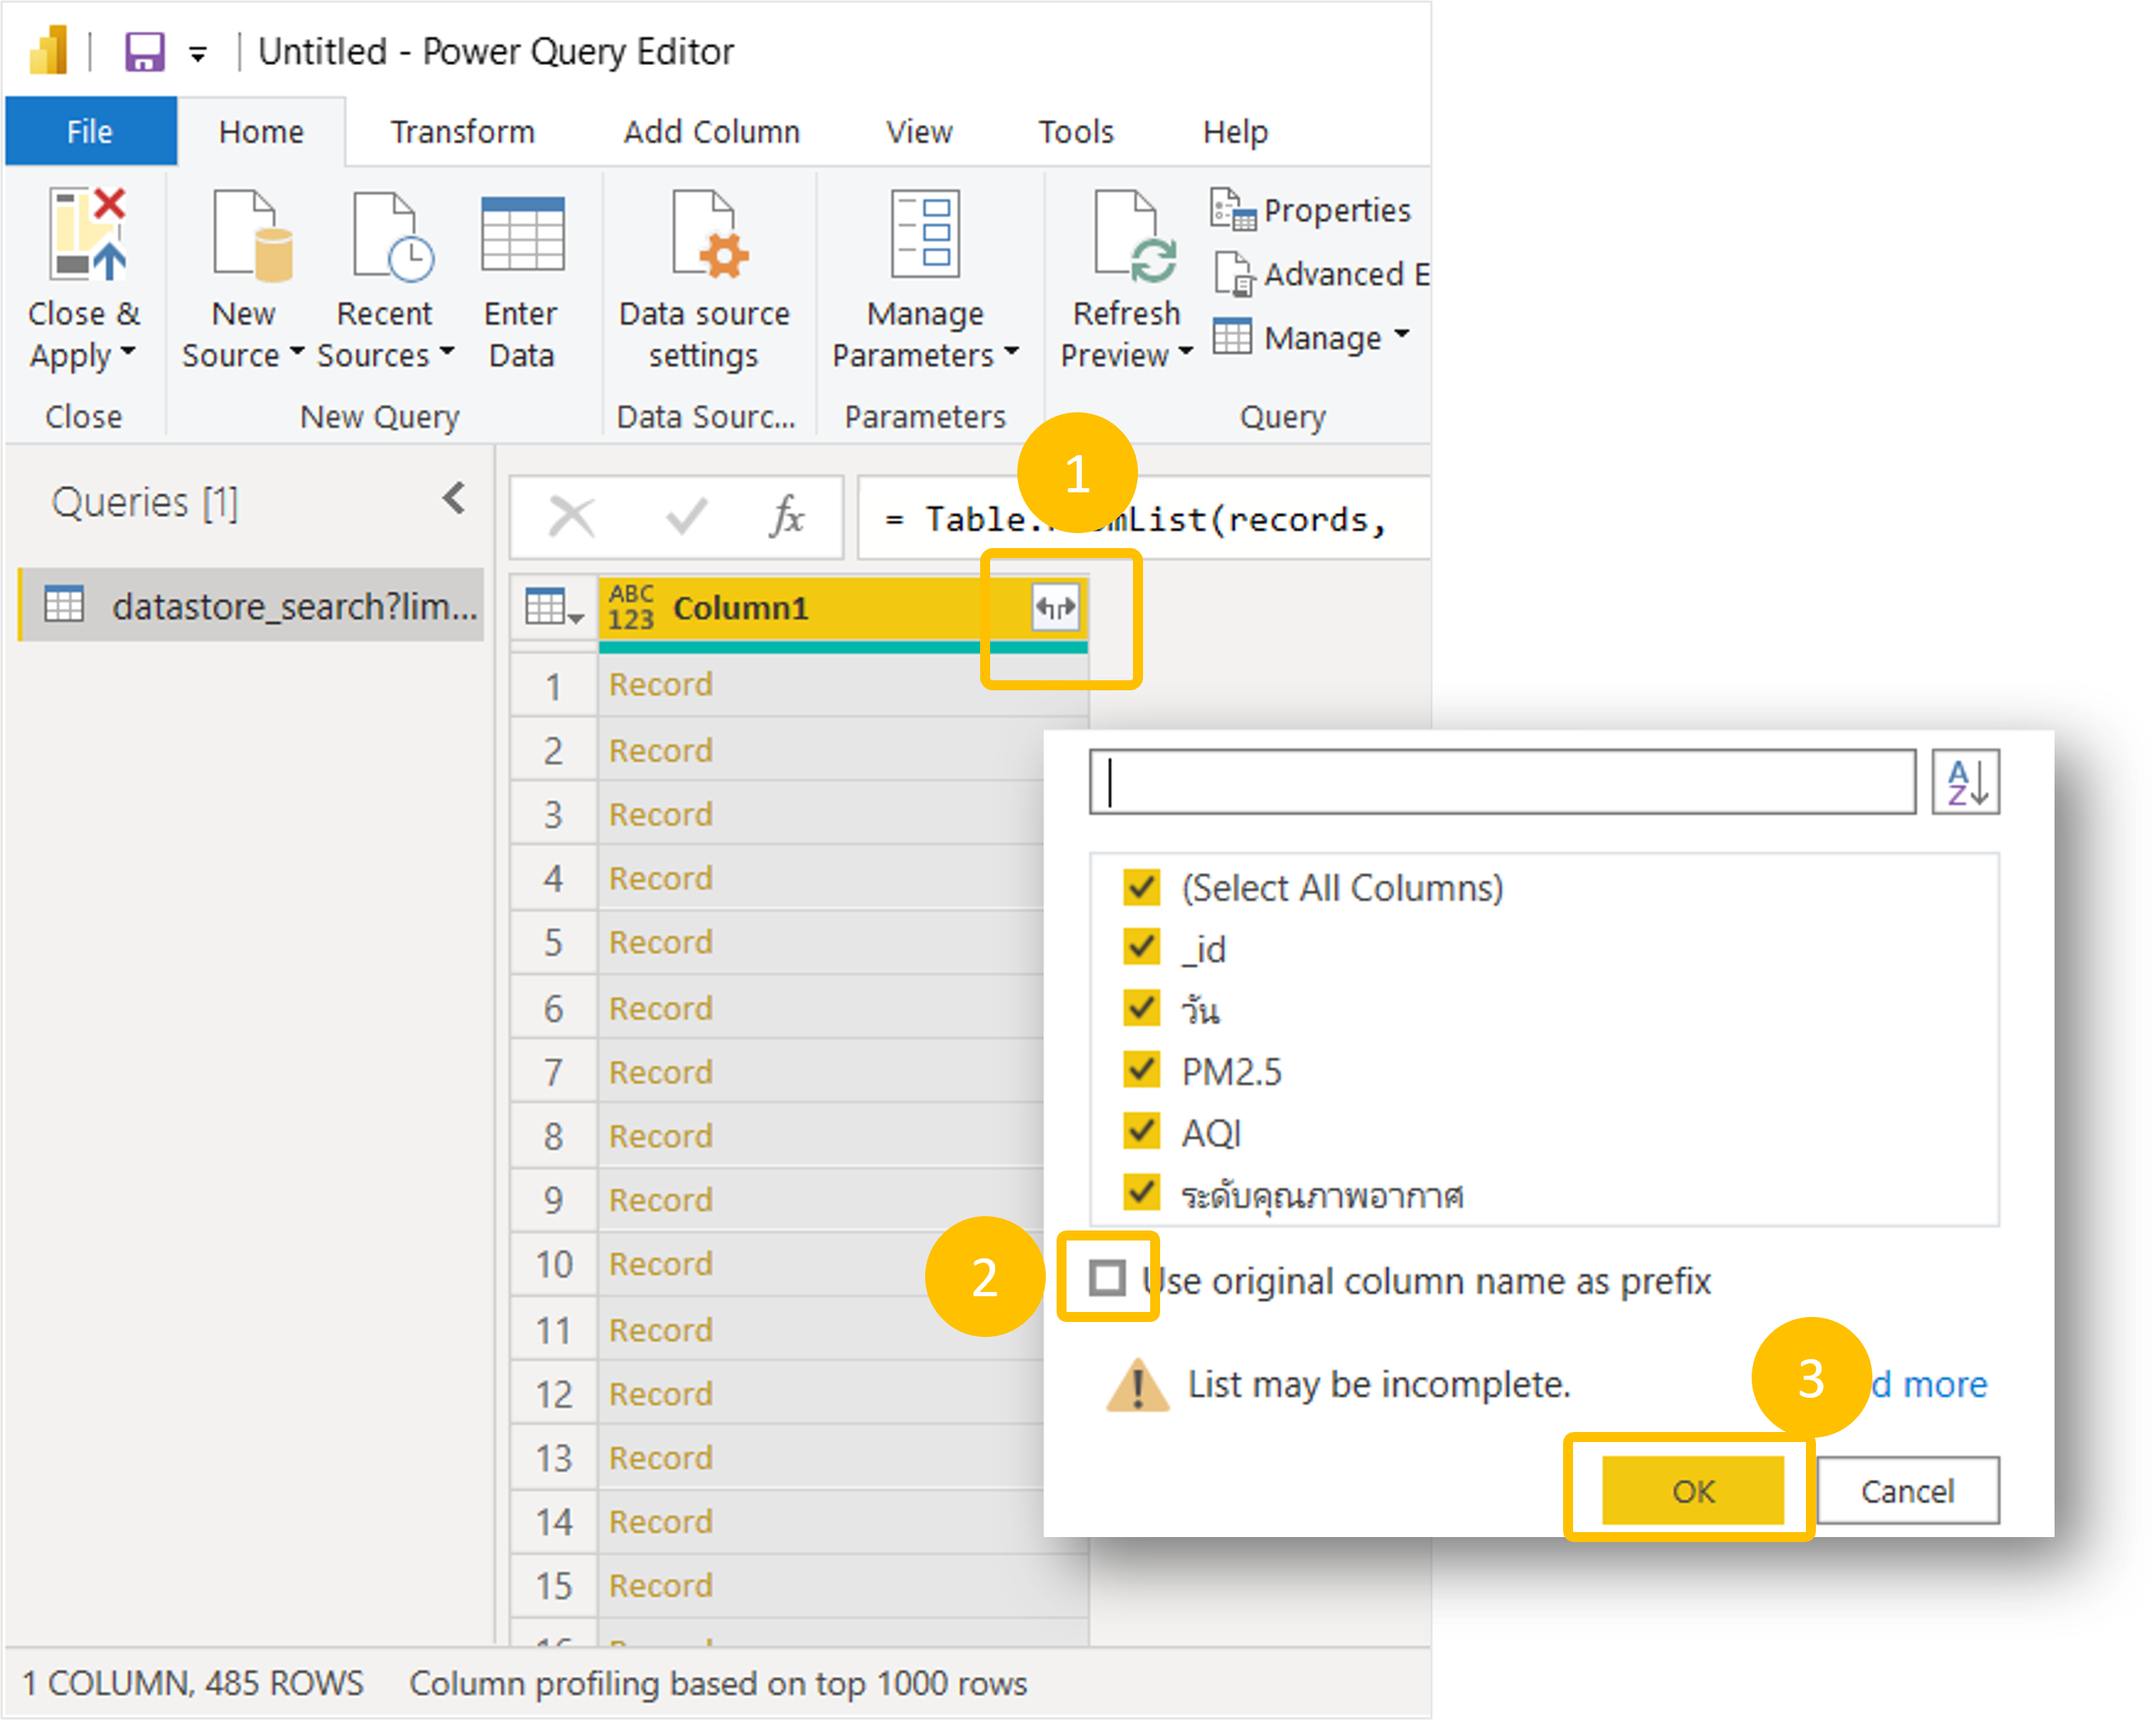Switch to the Home tab
This screenshot has width=2156, height=1720.
click(261, 131)
